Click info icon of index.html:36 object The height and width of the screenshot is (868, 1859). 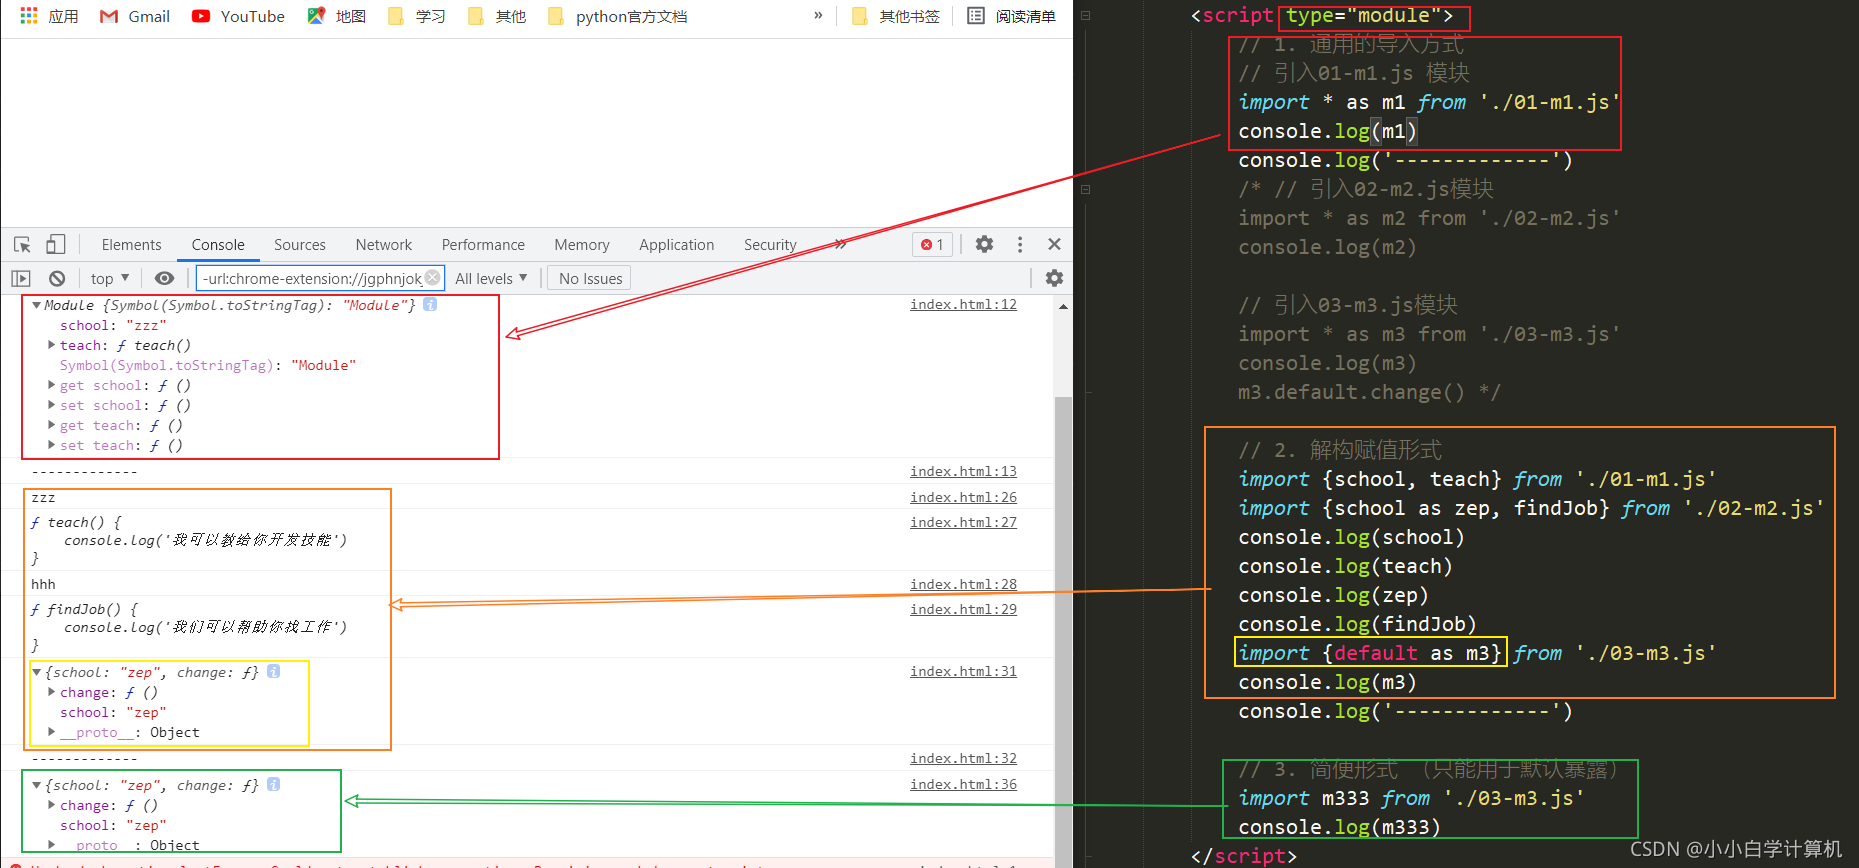[273, 784]
